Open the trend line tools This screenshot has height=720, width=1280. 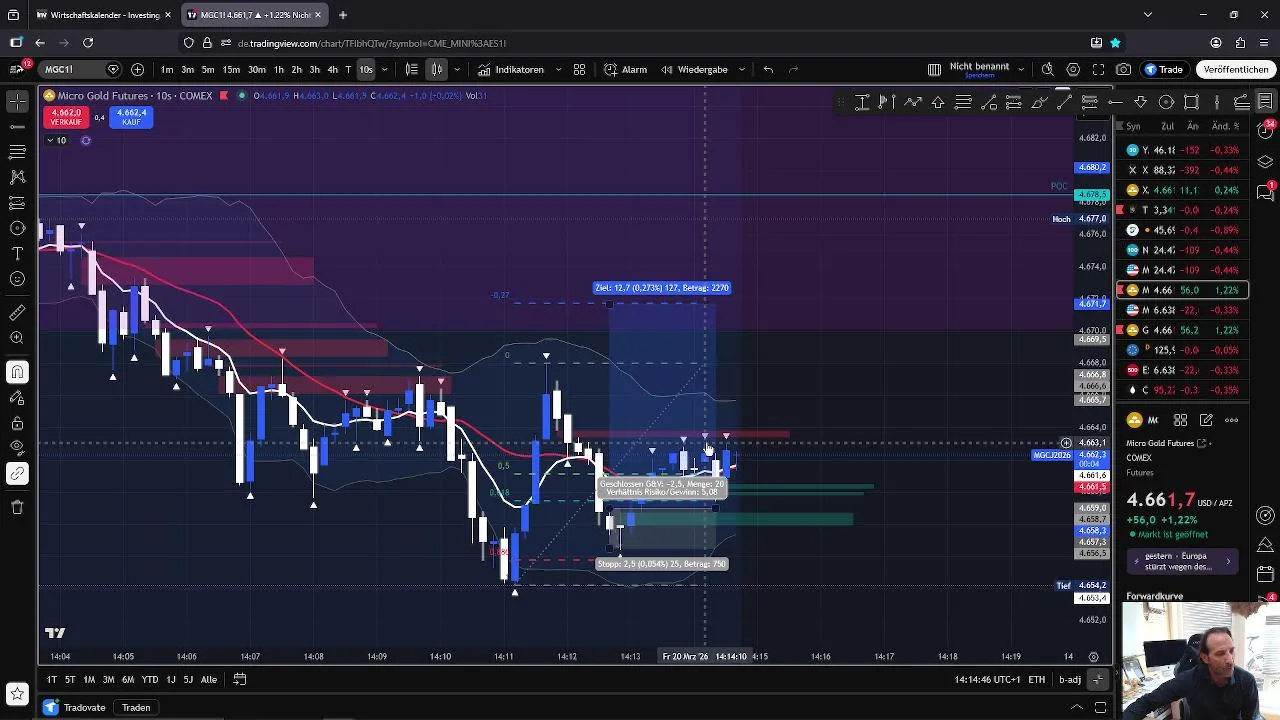(17, 127)
